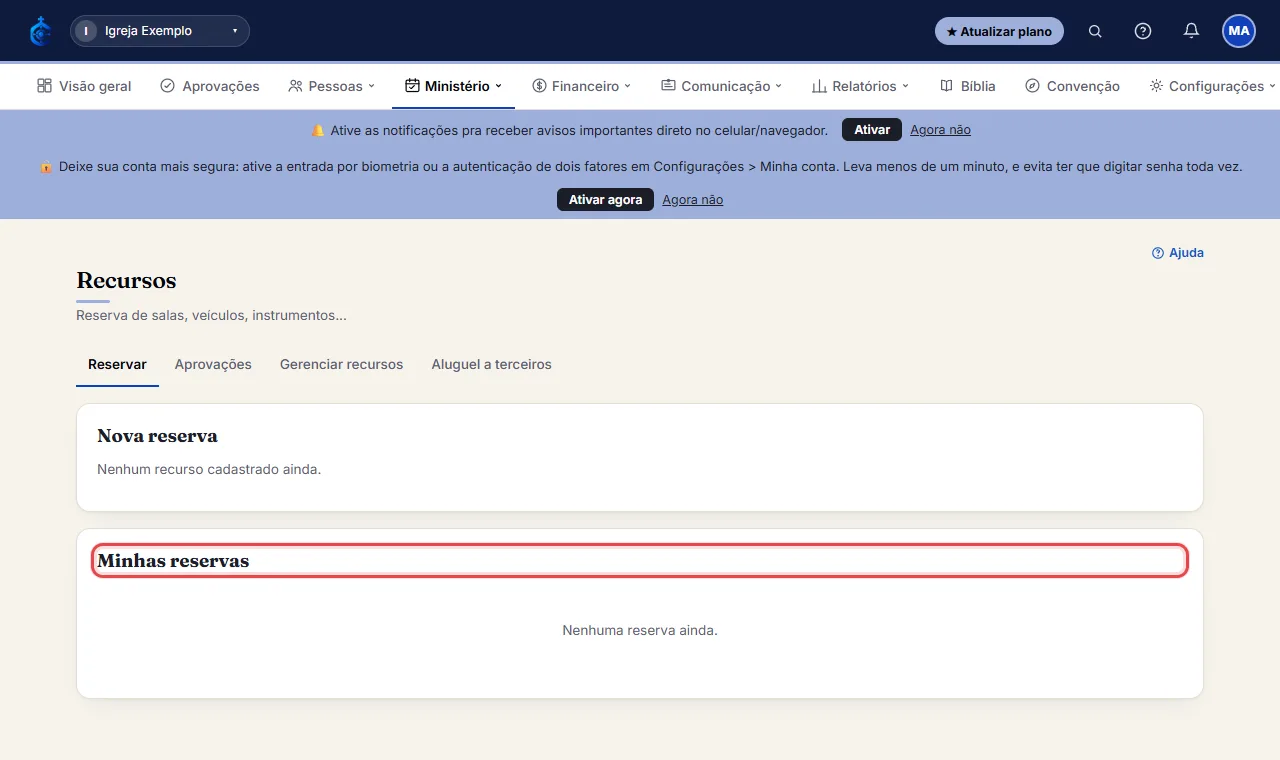Click the Financeiro dollar icon

539,86
